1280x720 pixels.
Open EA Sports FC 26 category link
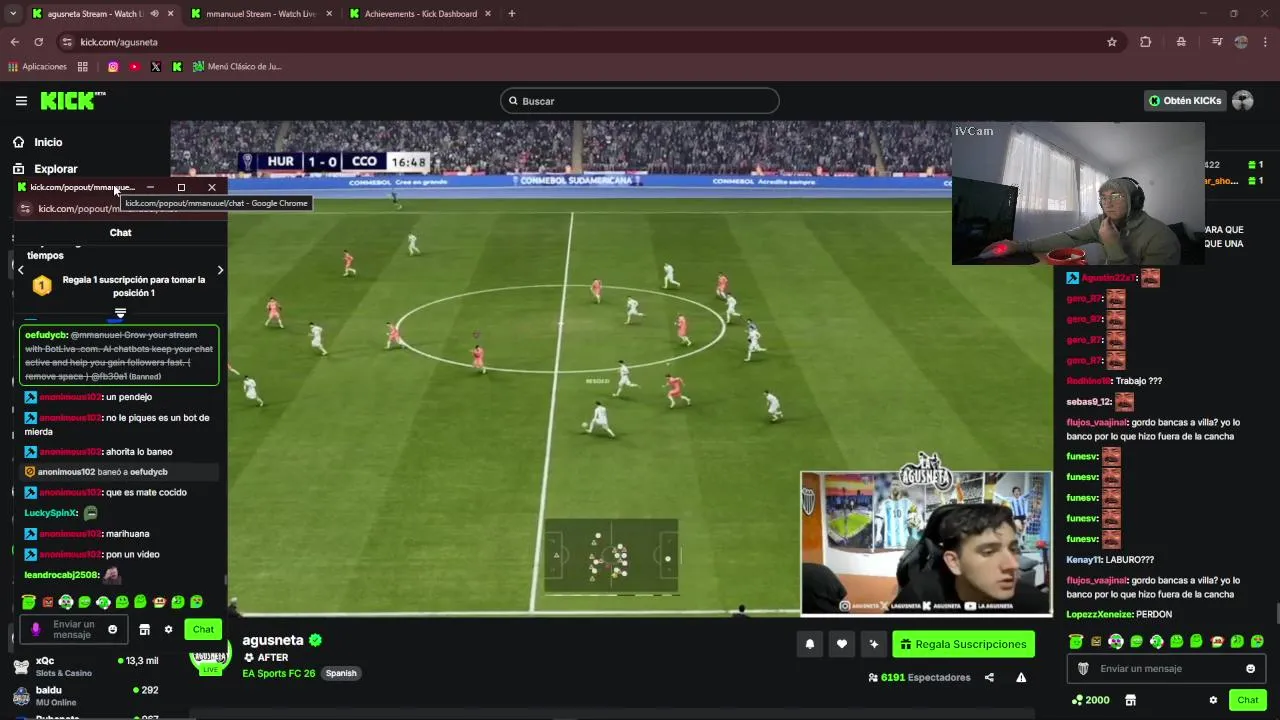point(278,673)
